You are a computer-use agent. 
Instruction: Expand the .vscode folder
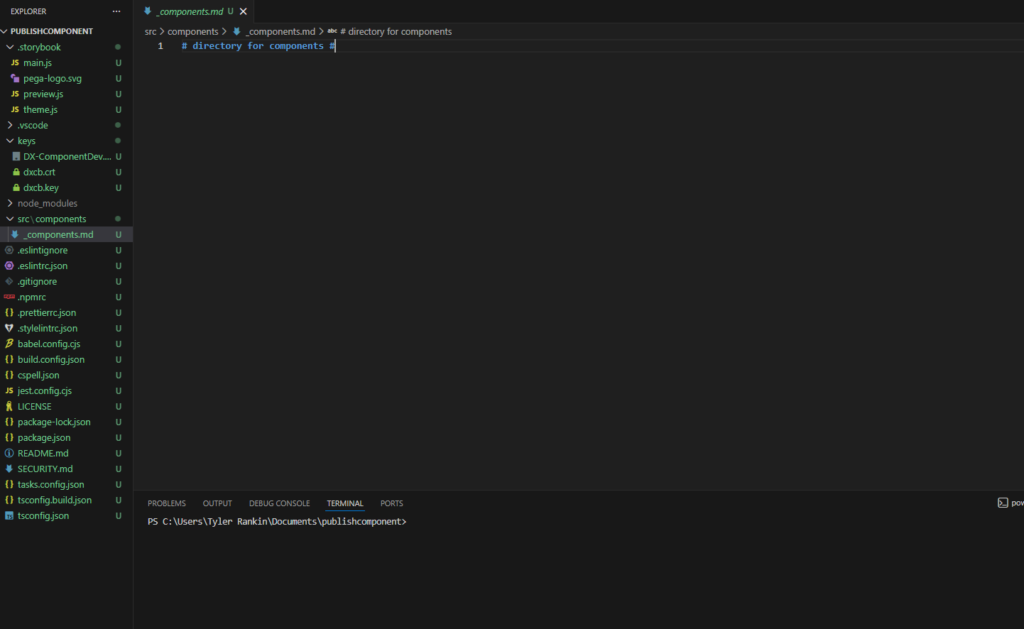10,125
